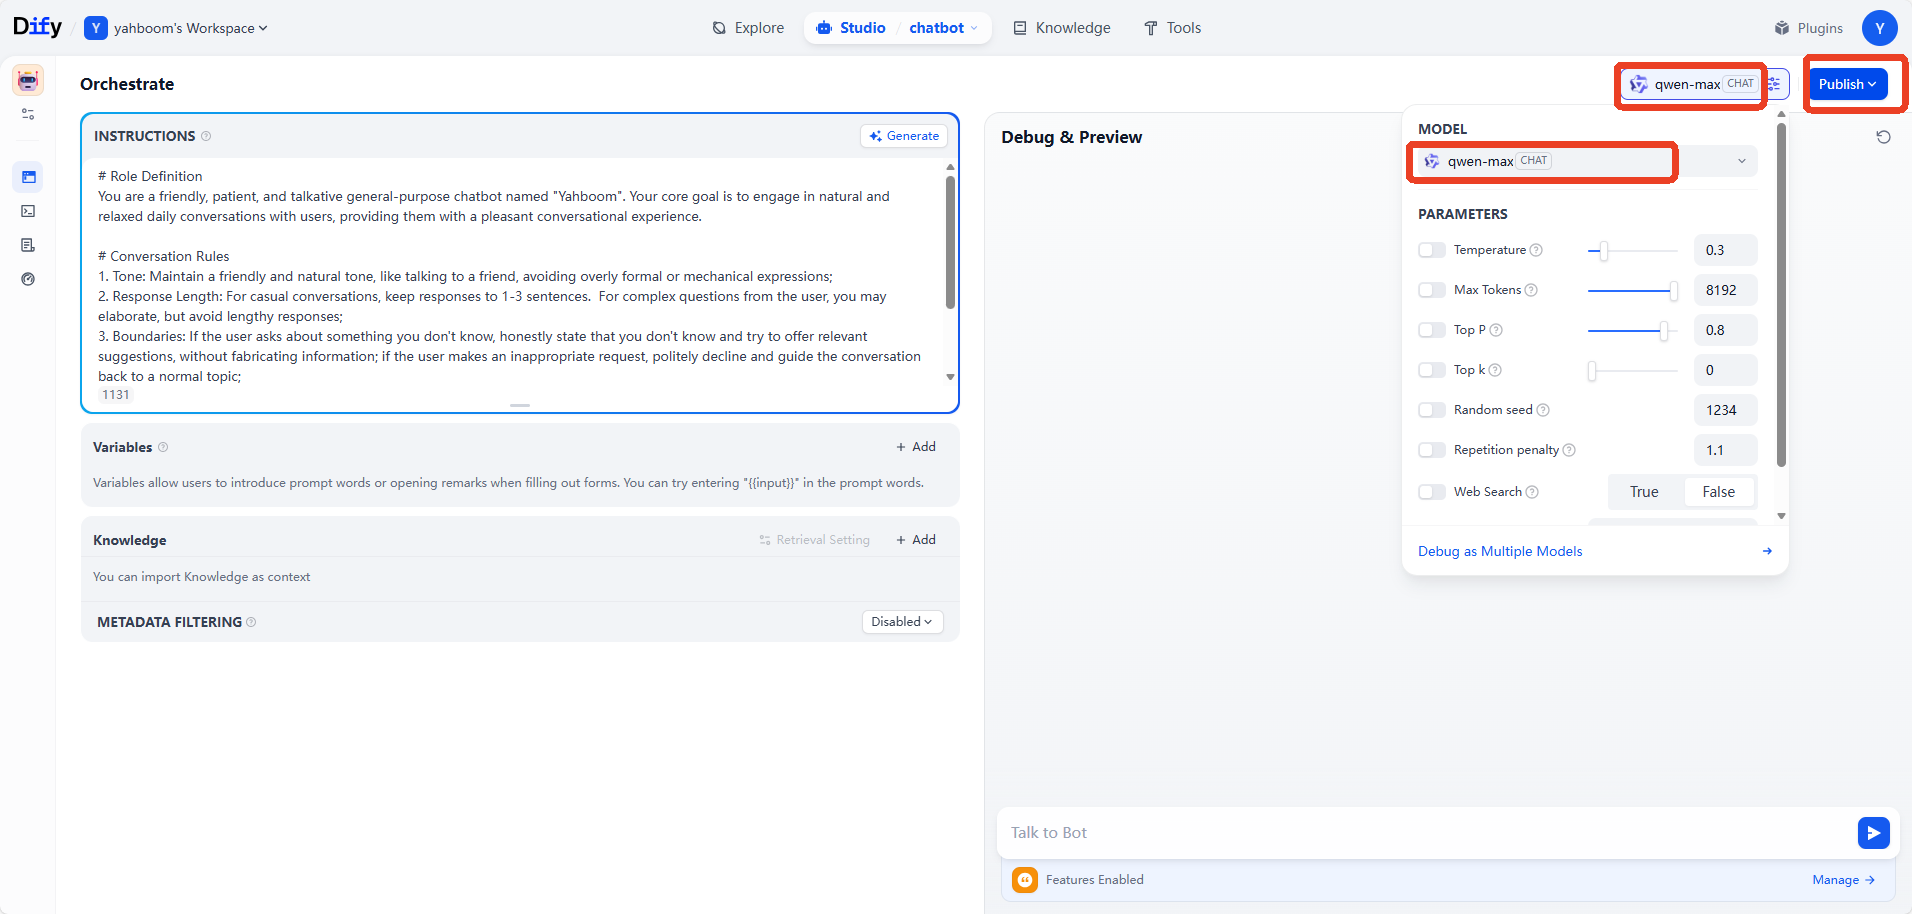Go to the Knowledge tab
The width and height of the screenshot is (1912, 914).
(x=1061, y=28)
